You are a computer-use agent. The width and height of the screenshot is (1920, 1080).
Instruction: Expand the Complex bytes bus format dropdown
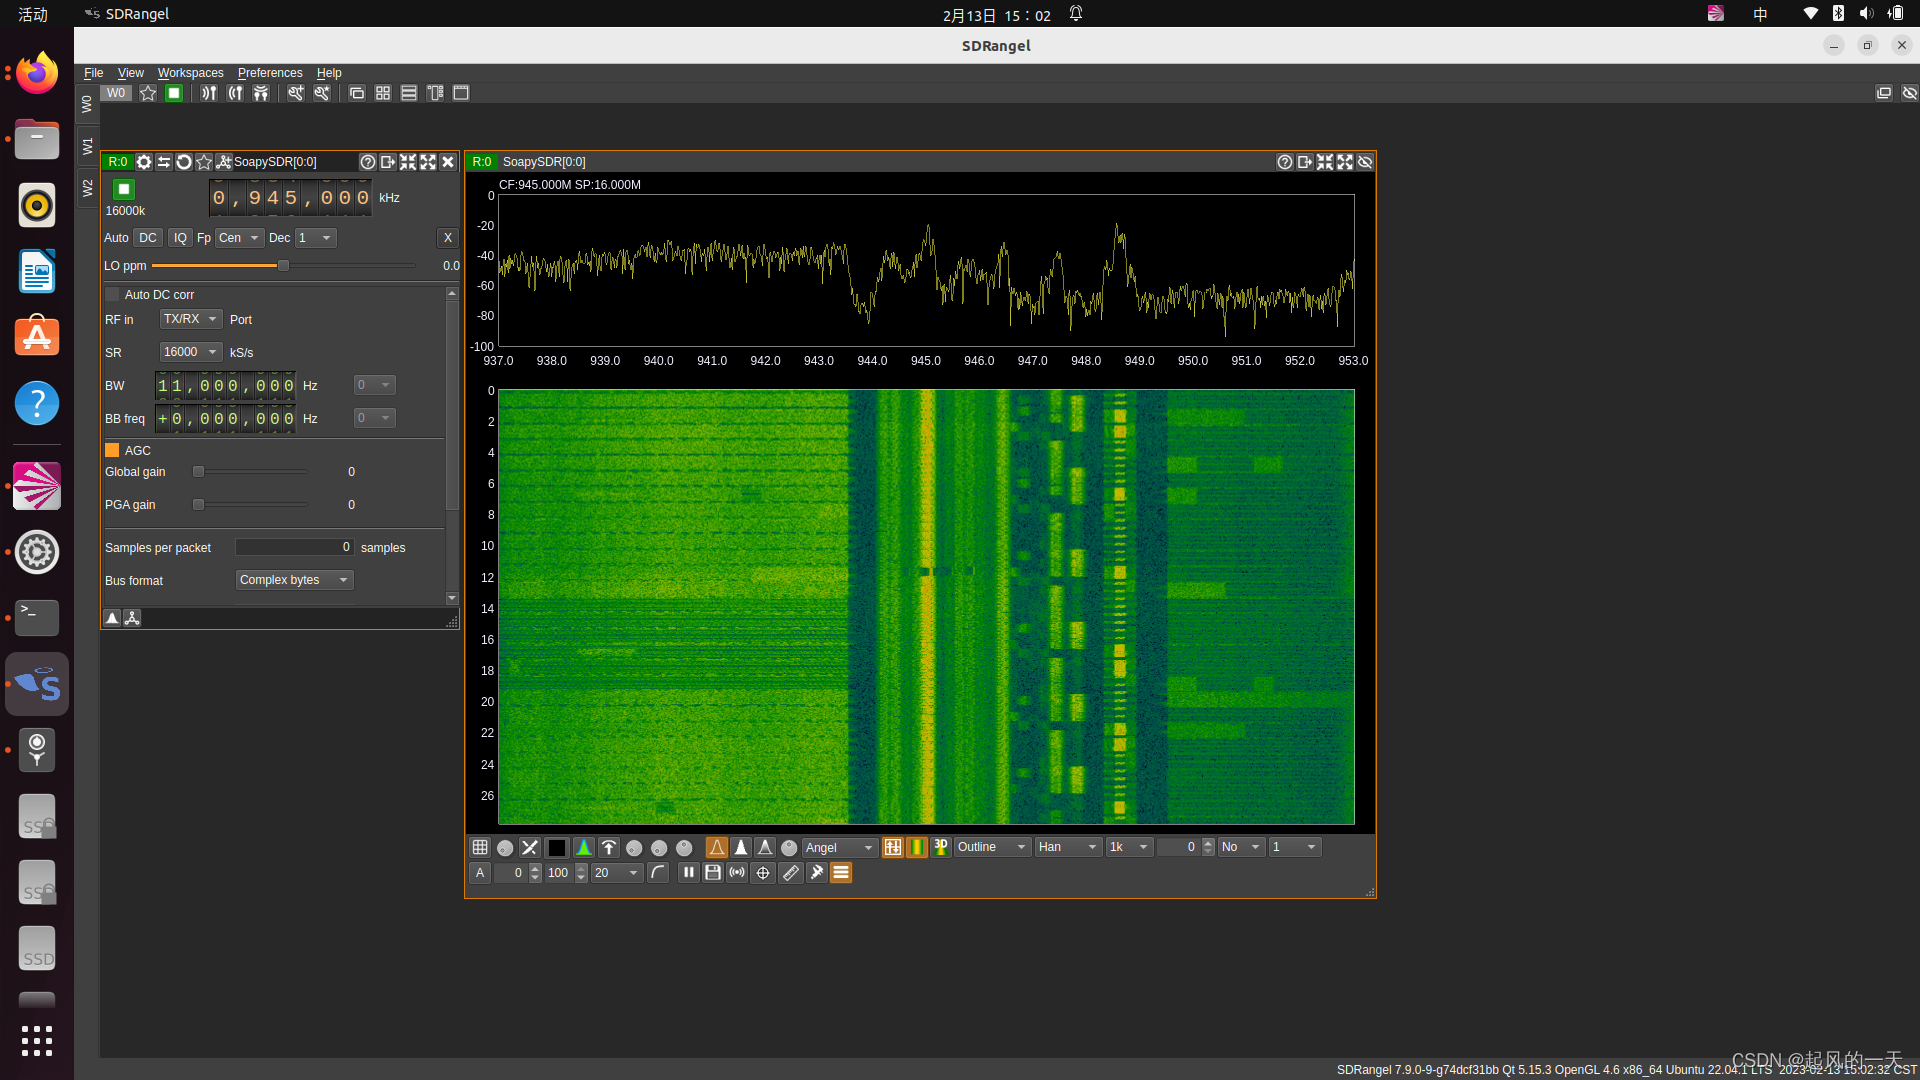295,580
